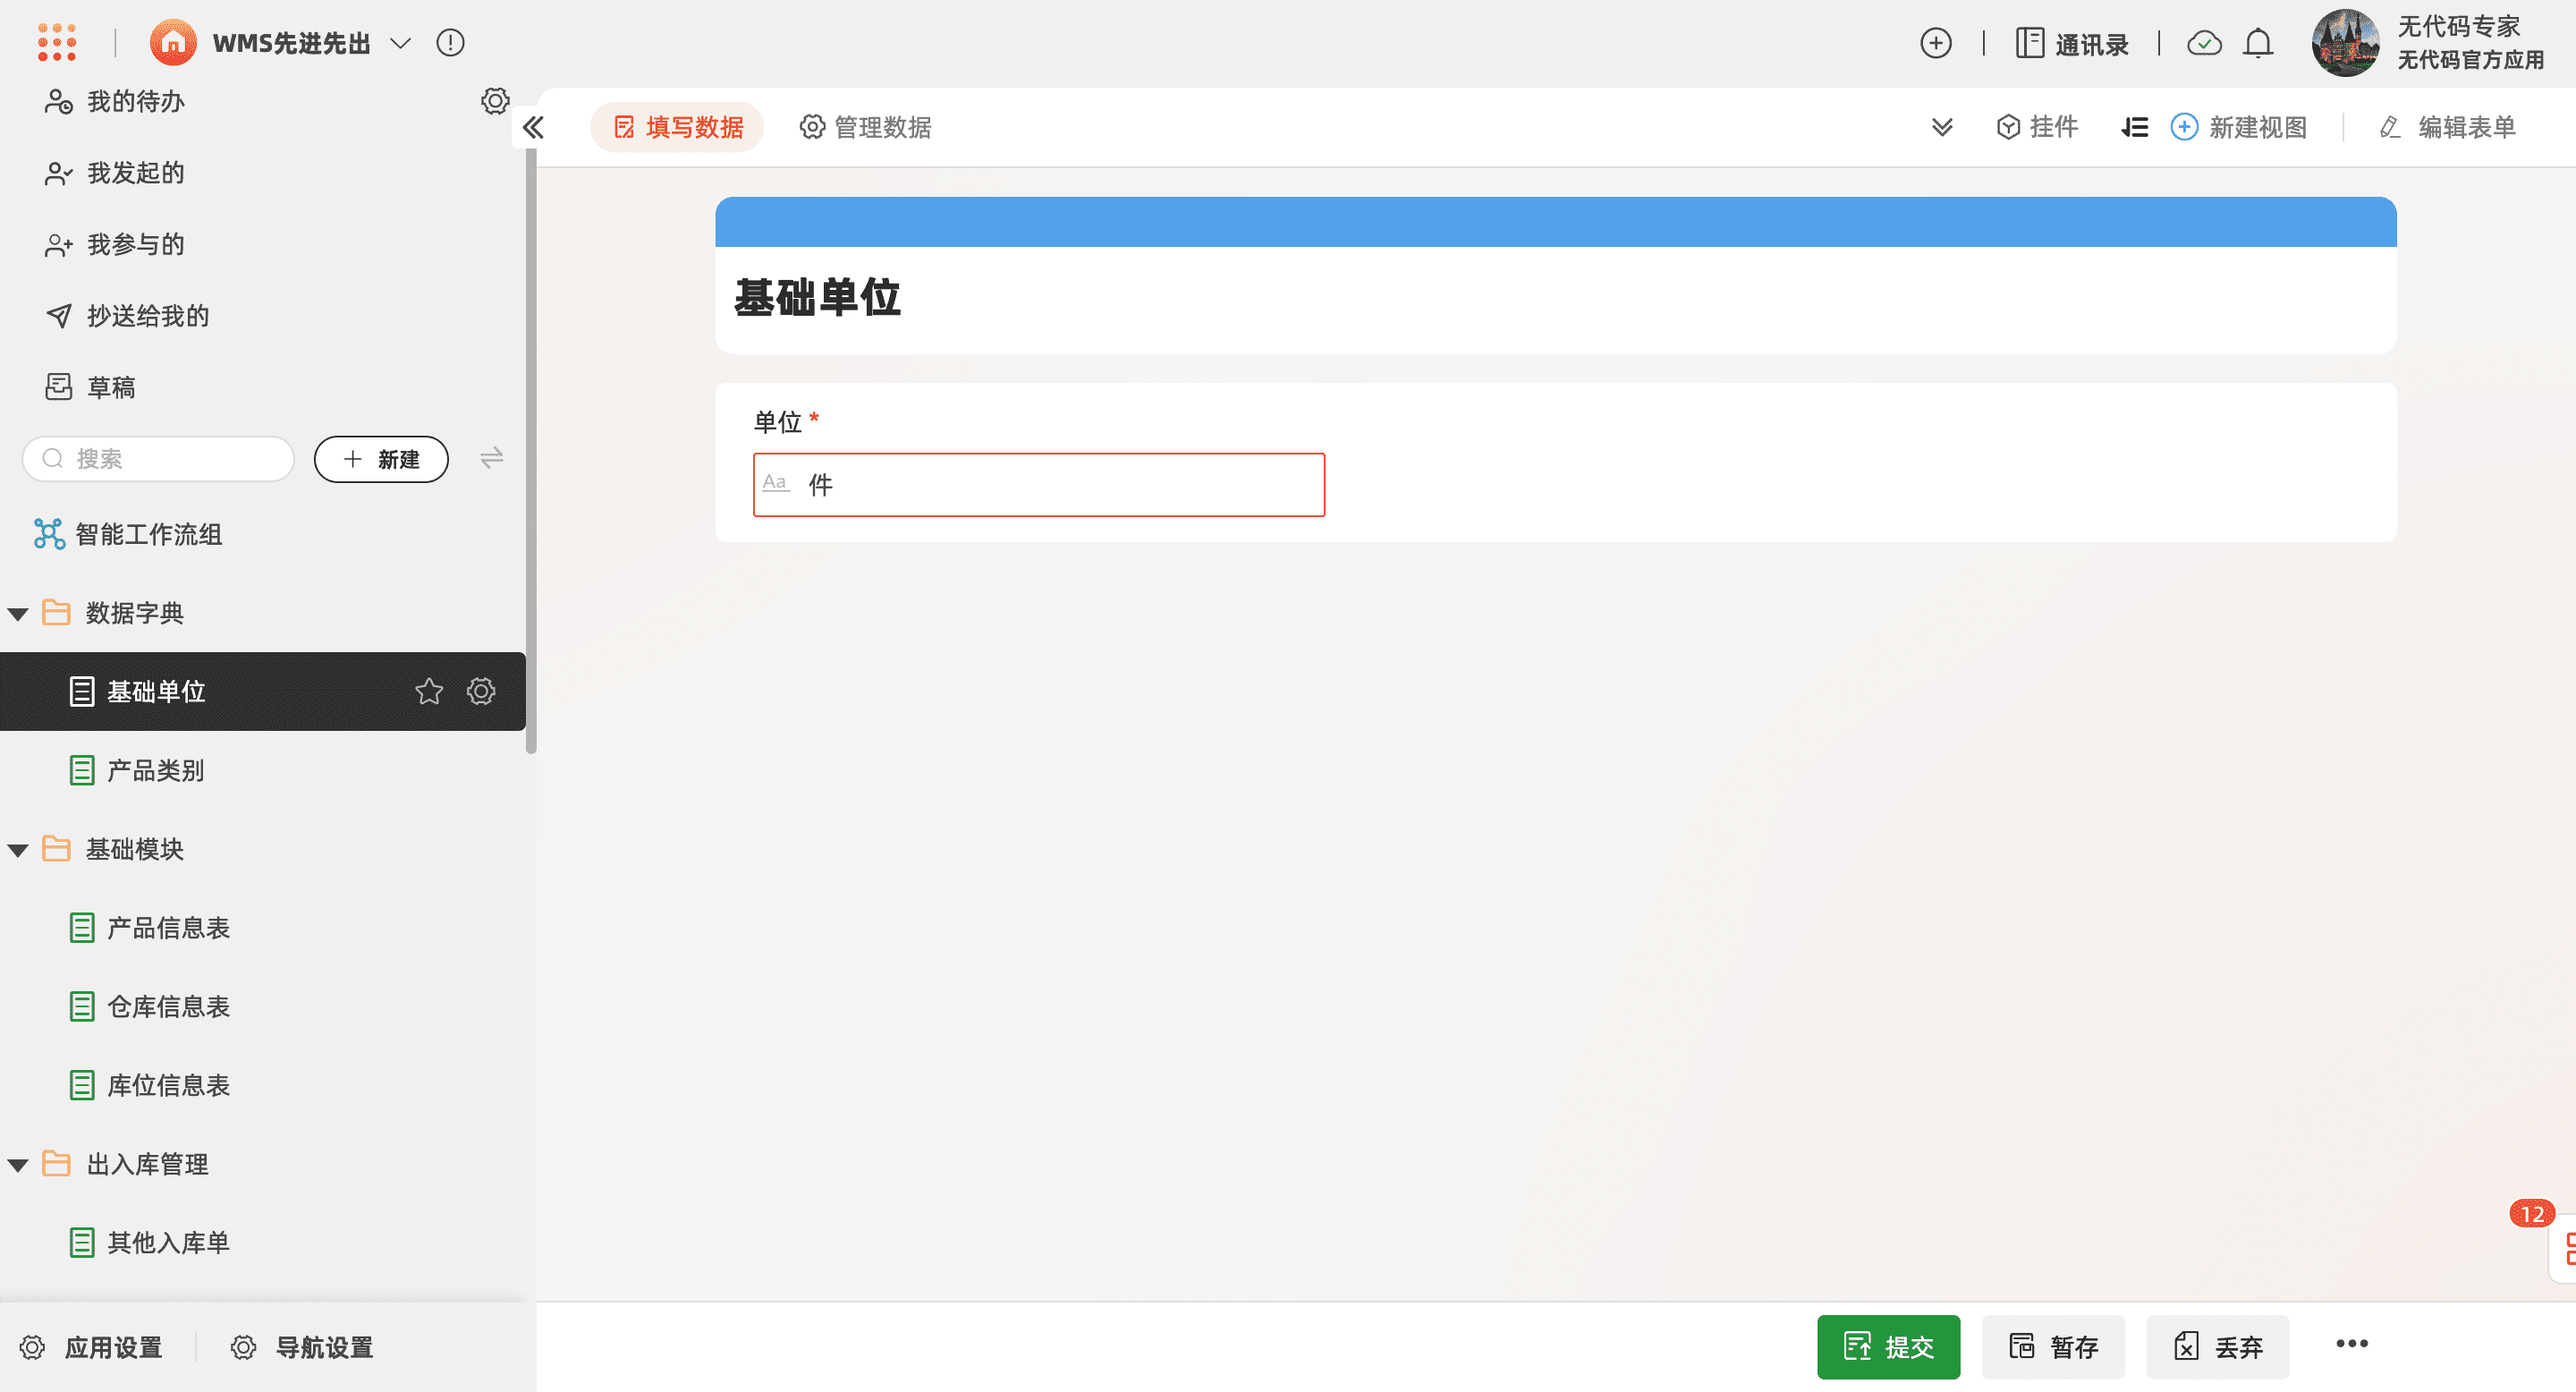Click the 单位 text input field
This screenshot has width=2576, height=1392.
1038,485
